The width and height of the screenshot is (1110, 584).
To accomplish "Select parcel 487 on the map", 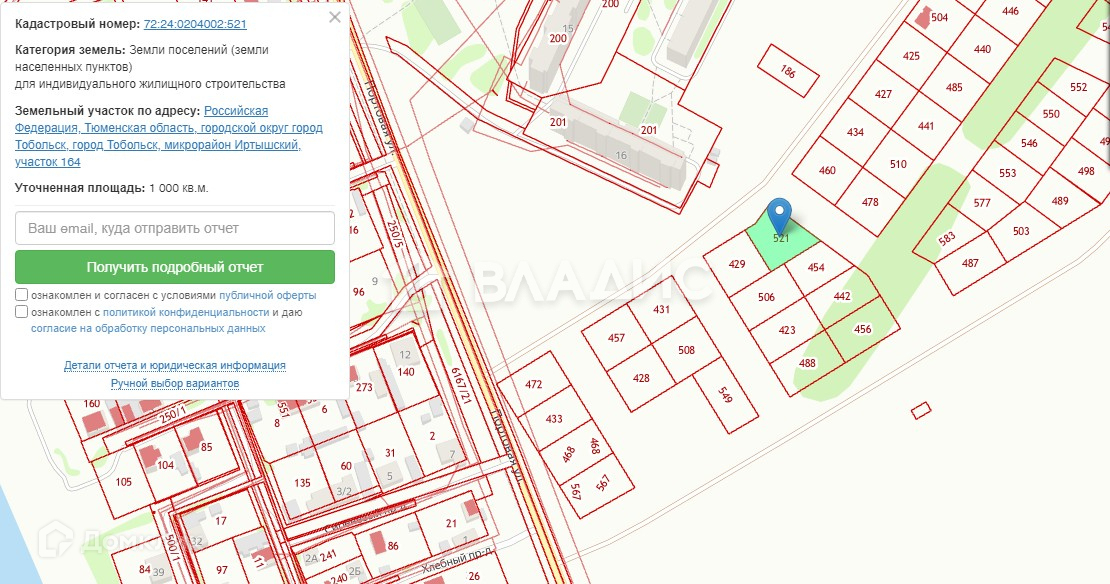I will [x=970, y=264].
